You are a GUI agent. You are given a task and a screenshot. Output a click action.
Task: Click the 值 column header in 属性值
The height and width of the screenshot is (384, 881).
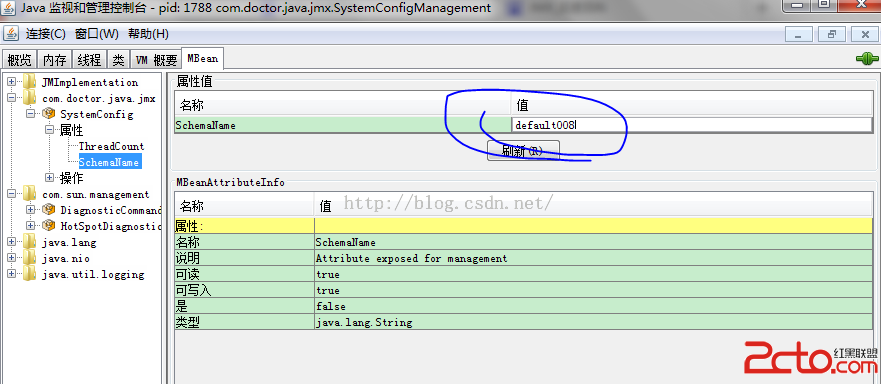[692, 105]
